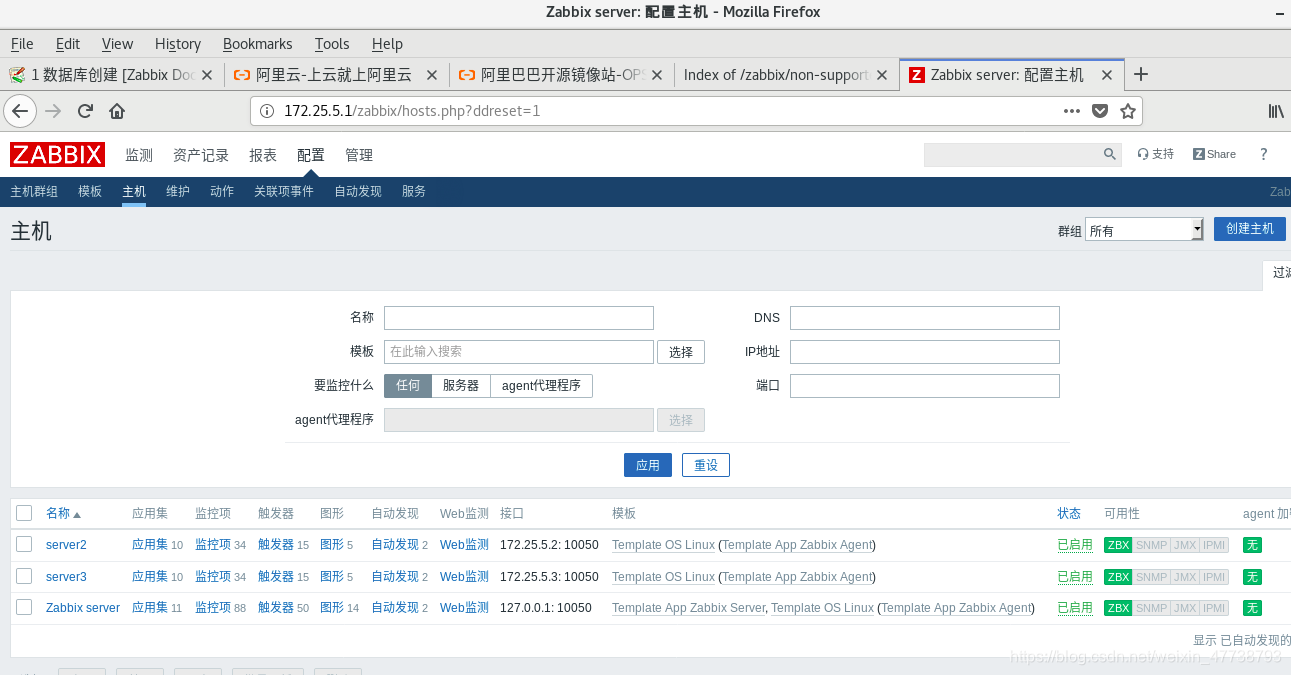Reload the current page

click(85, 111)
